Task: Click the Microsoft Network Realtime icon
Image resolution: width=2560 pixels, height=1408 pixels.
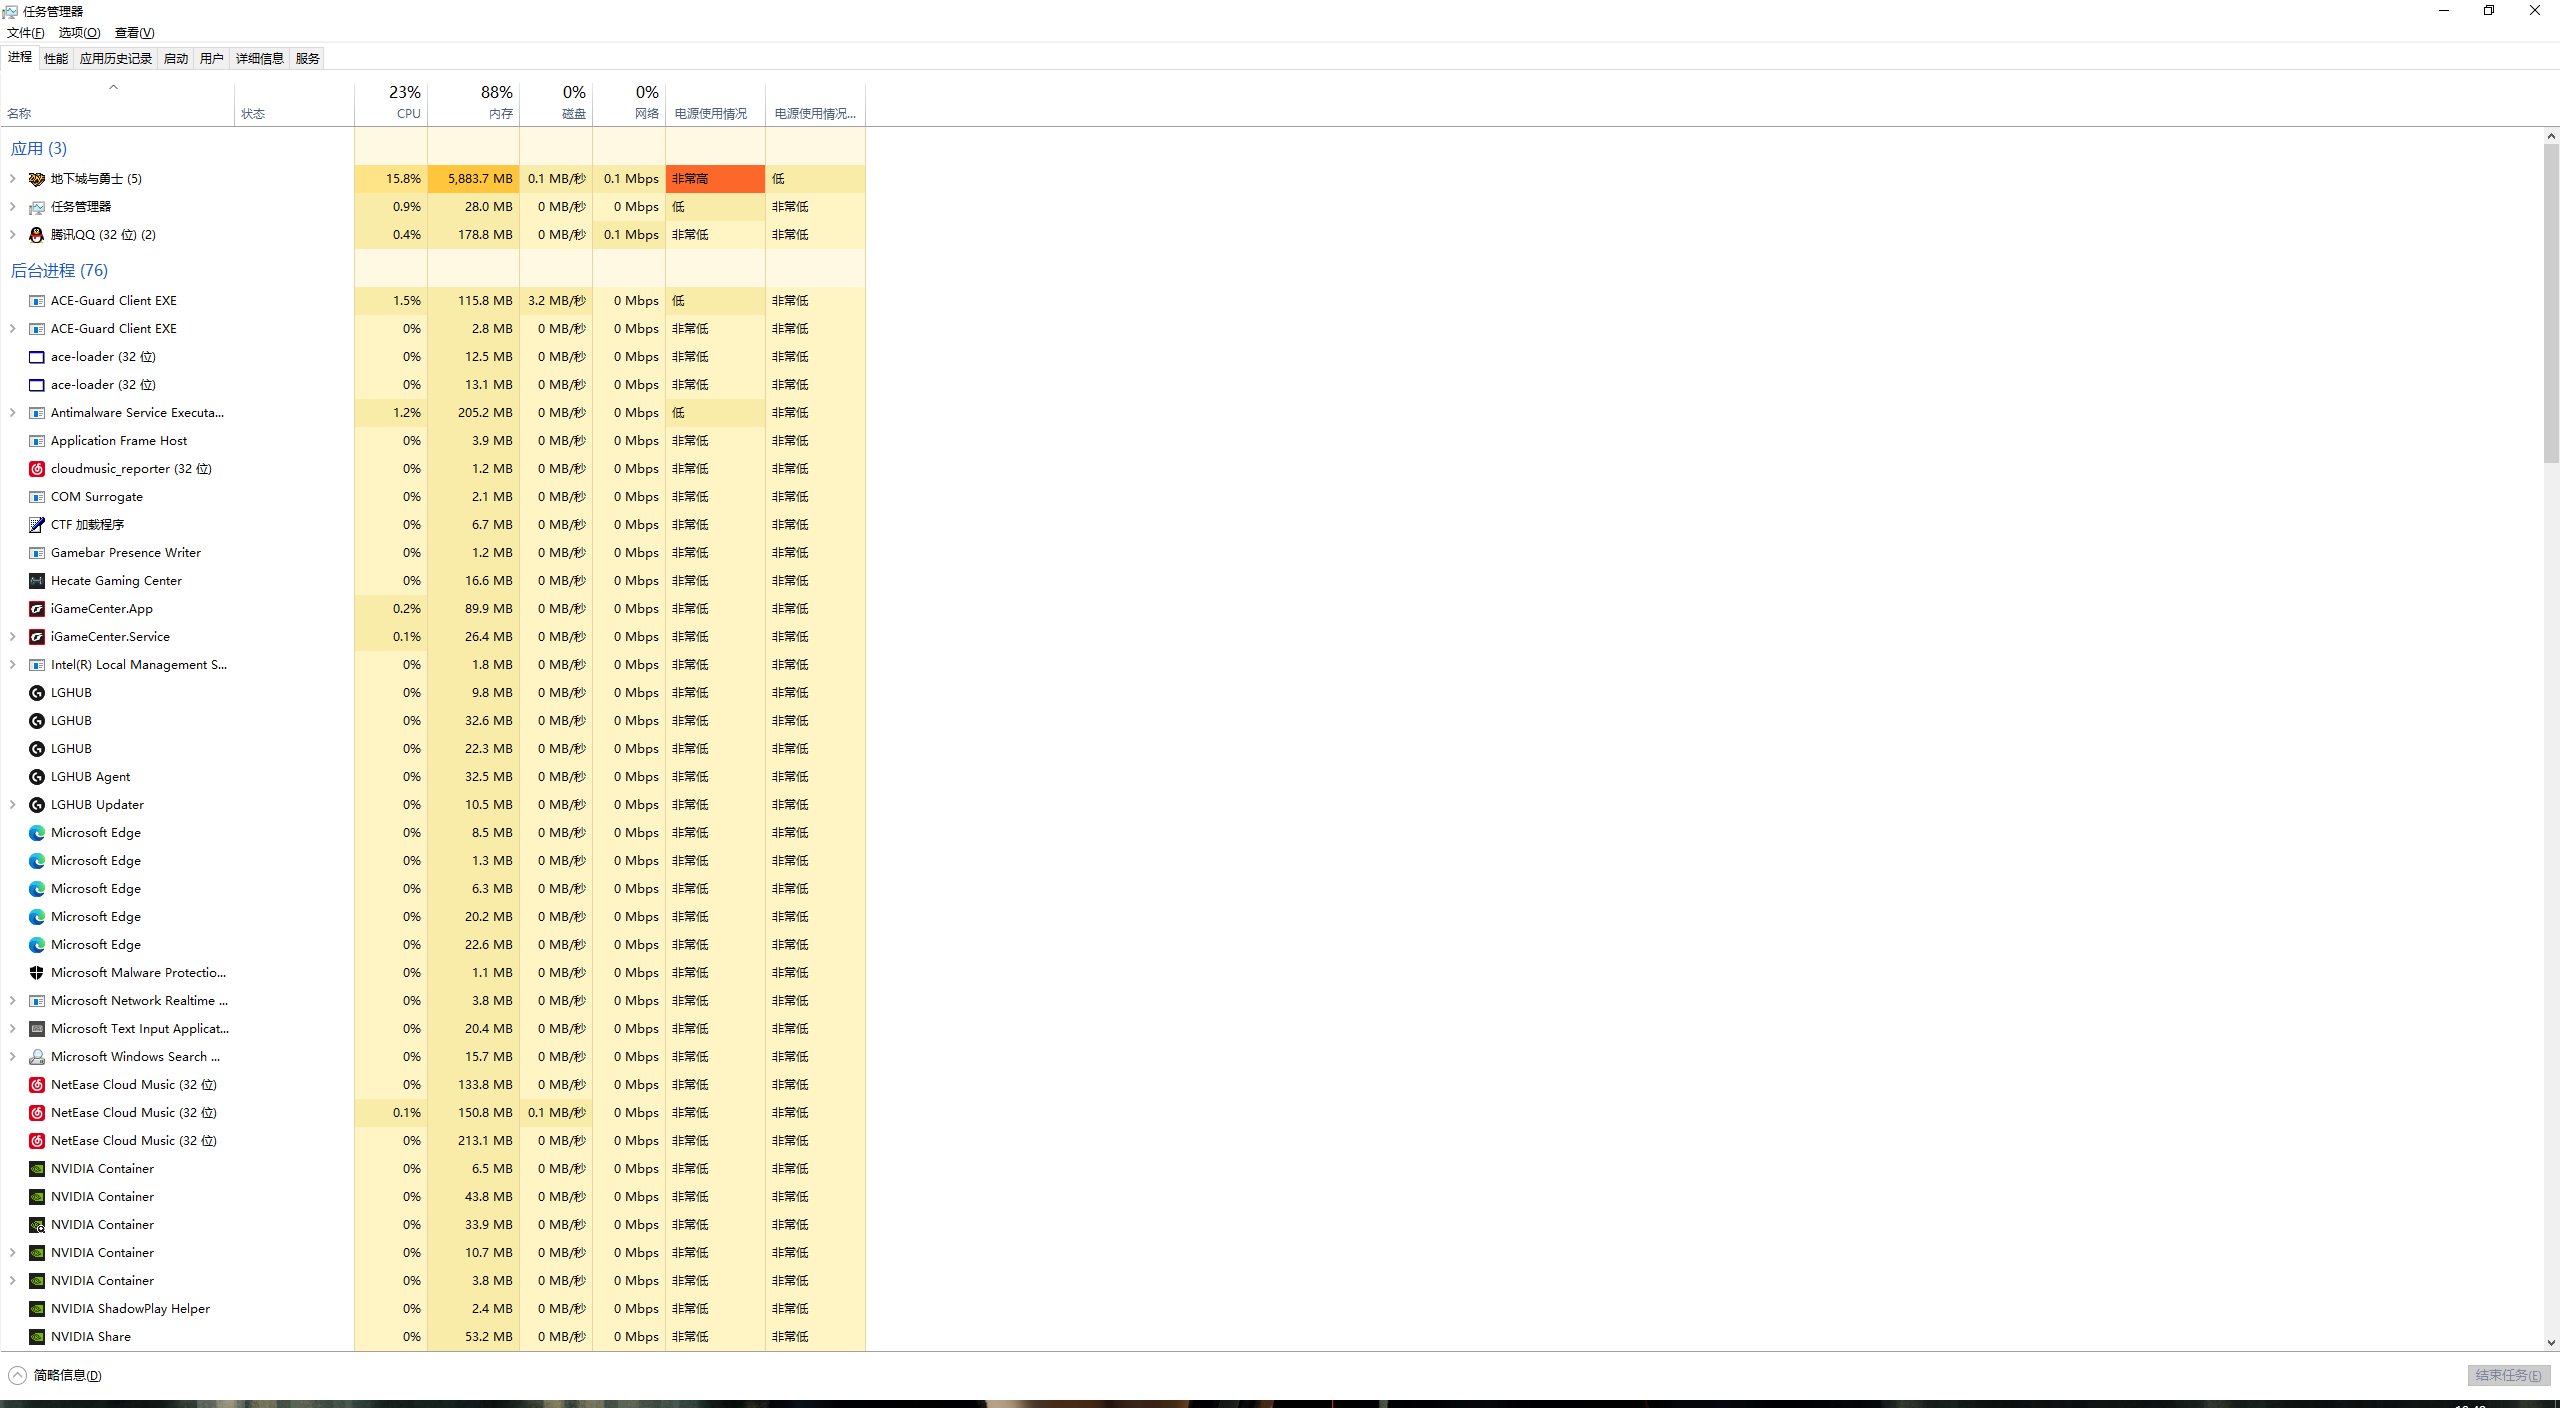Action: tap(37, 1001)
